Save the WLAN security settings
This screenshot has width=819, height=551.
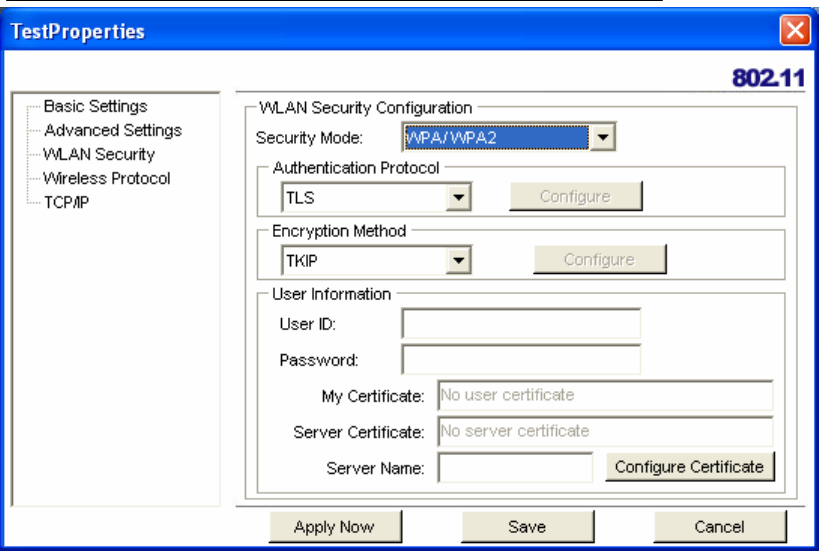pyautogui.click(x=527, y=526)
